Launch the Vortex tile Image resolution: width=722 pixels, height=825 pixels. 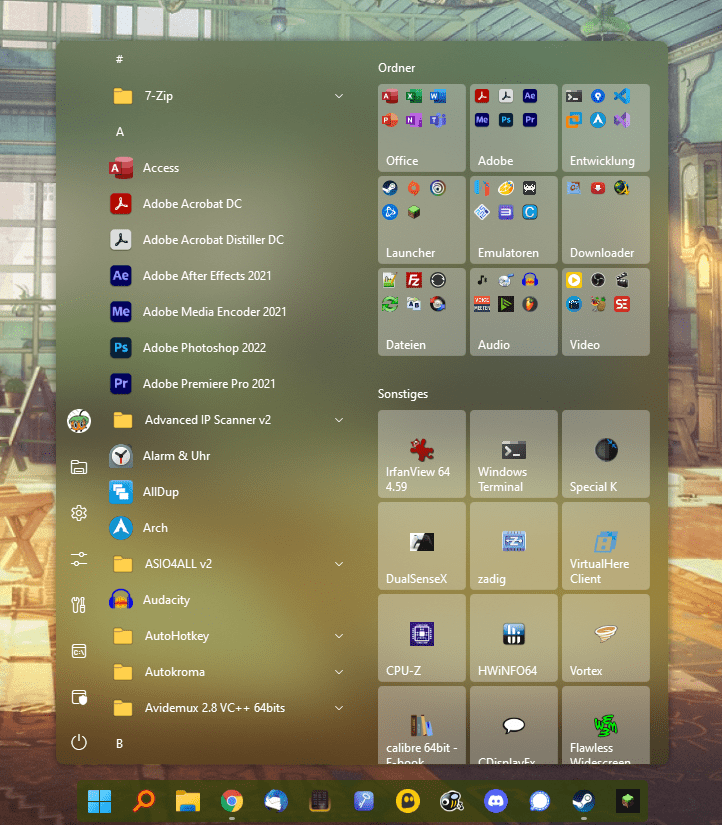(606, 638)
